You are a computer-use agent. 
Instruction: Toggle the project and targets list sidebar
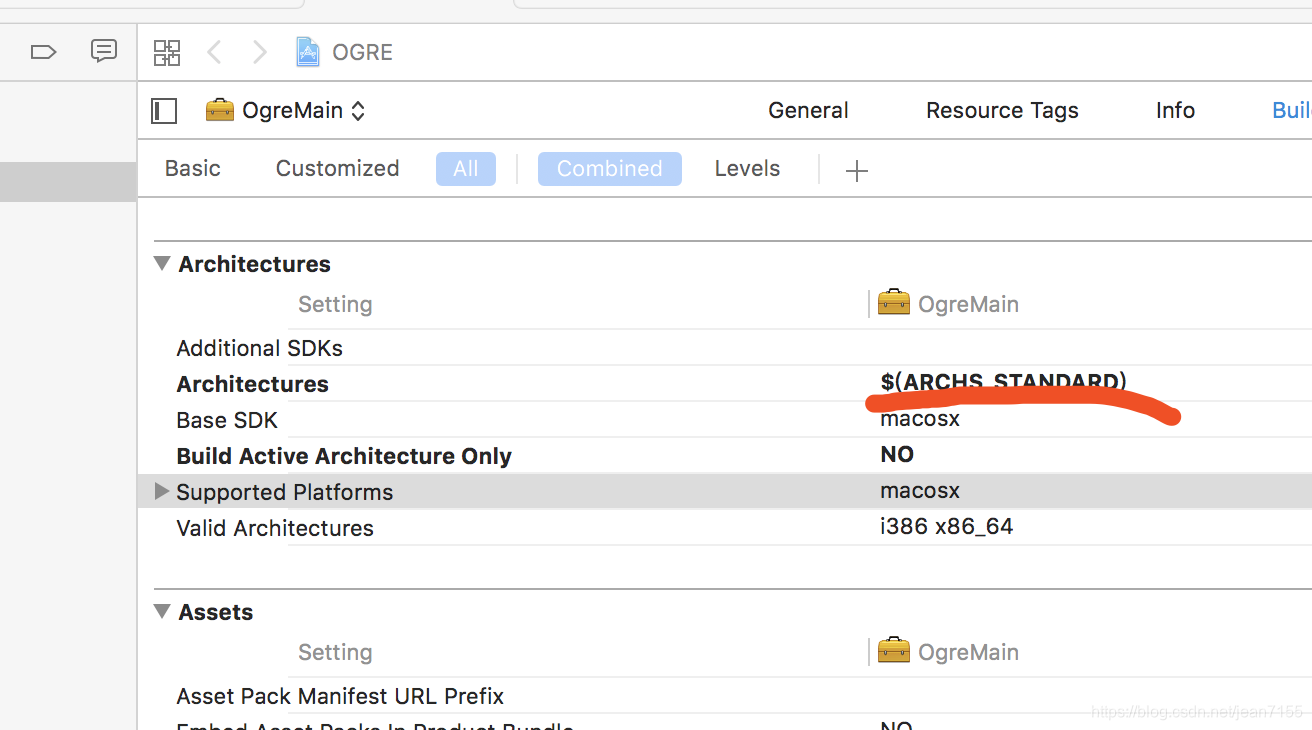164,111
